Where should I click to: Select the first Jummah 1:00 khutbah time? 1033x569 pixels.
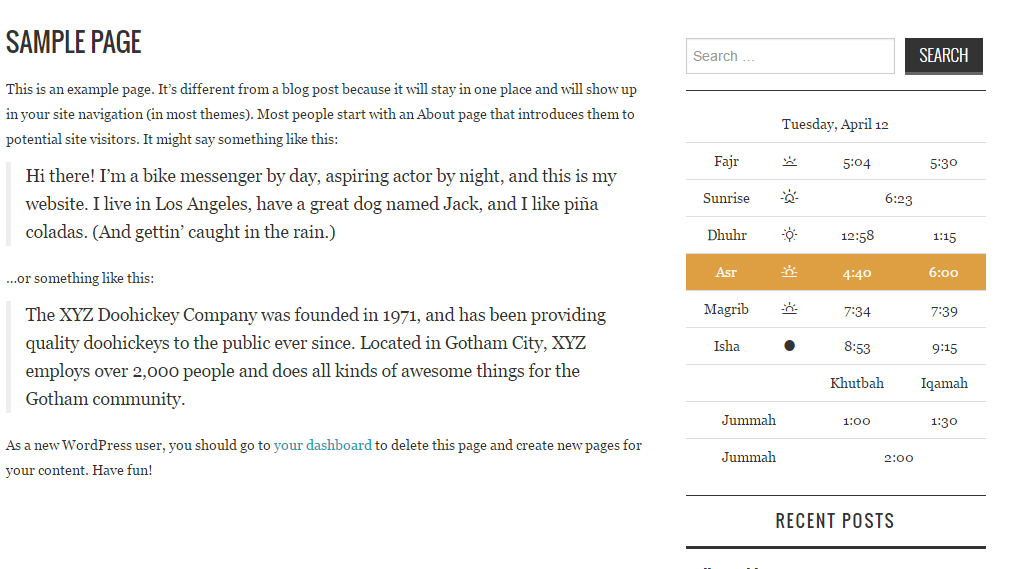pos(856,421)
